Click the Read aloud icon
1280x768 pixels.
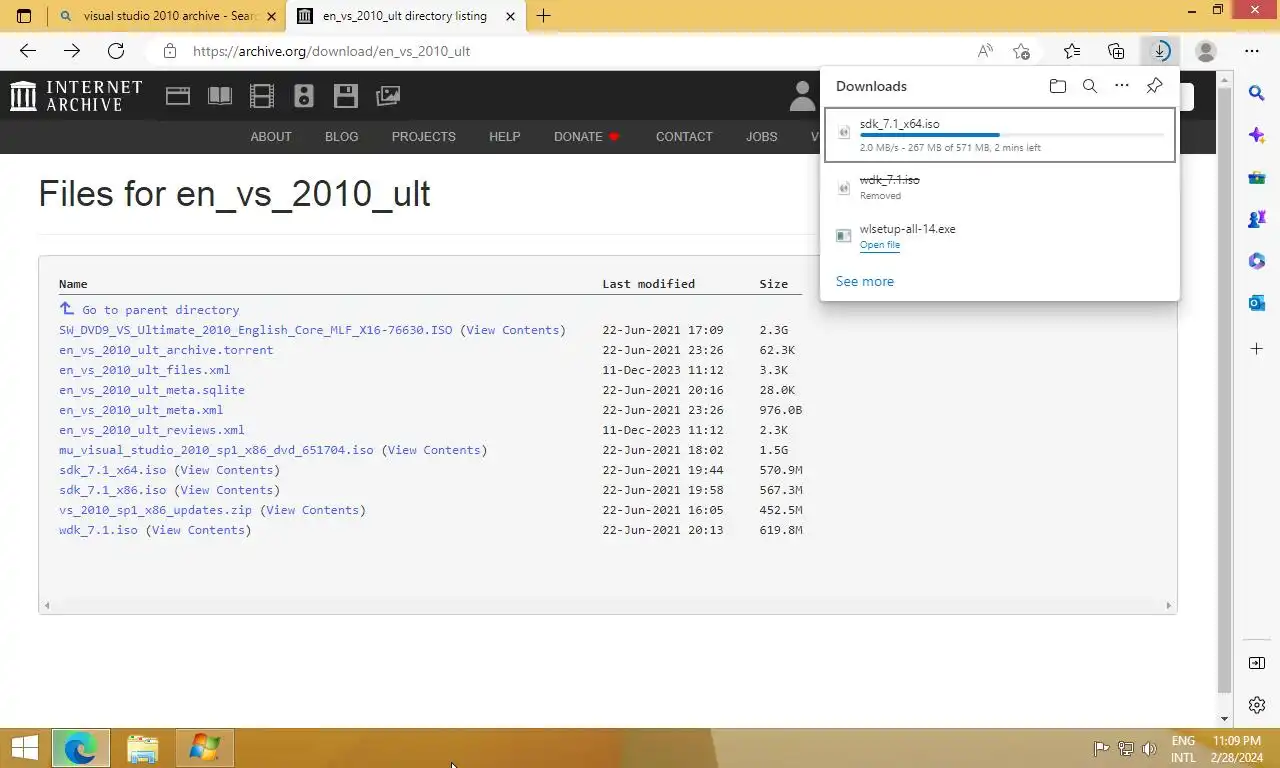[985, 51]
